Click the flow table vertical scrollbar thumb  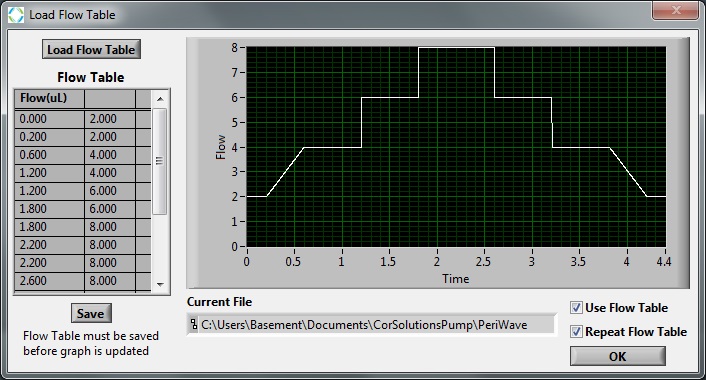tap(160, 161)
